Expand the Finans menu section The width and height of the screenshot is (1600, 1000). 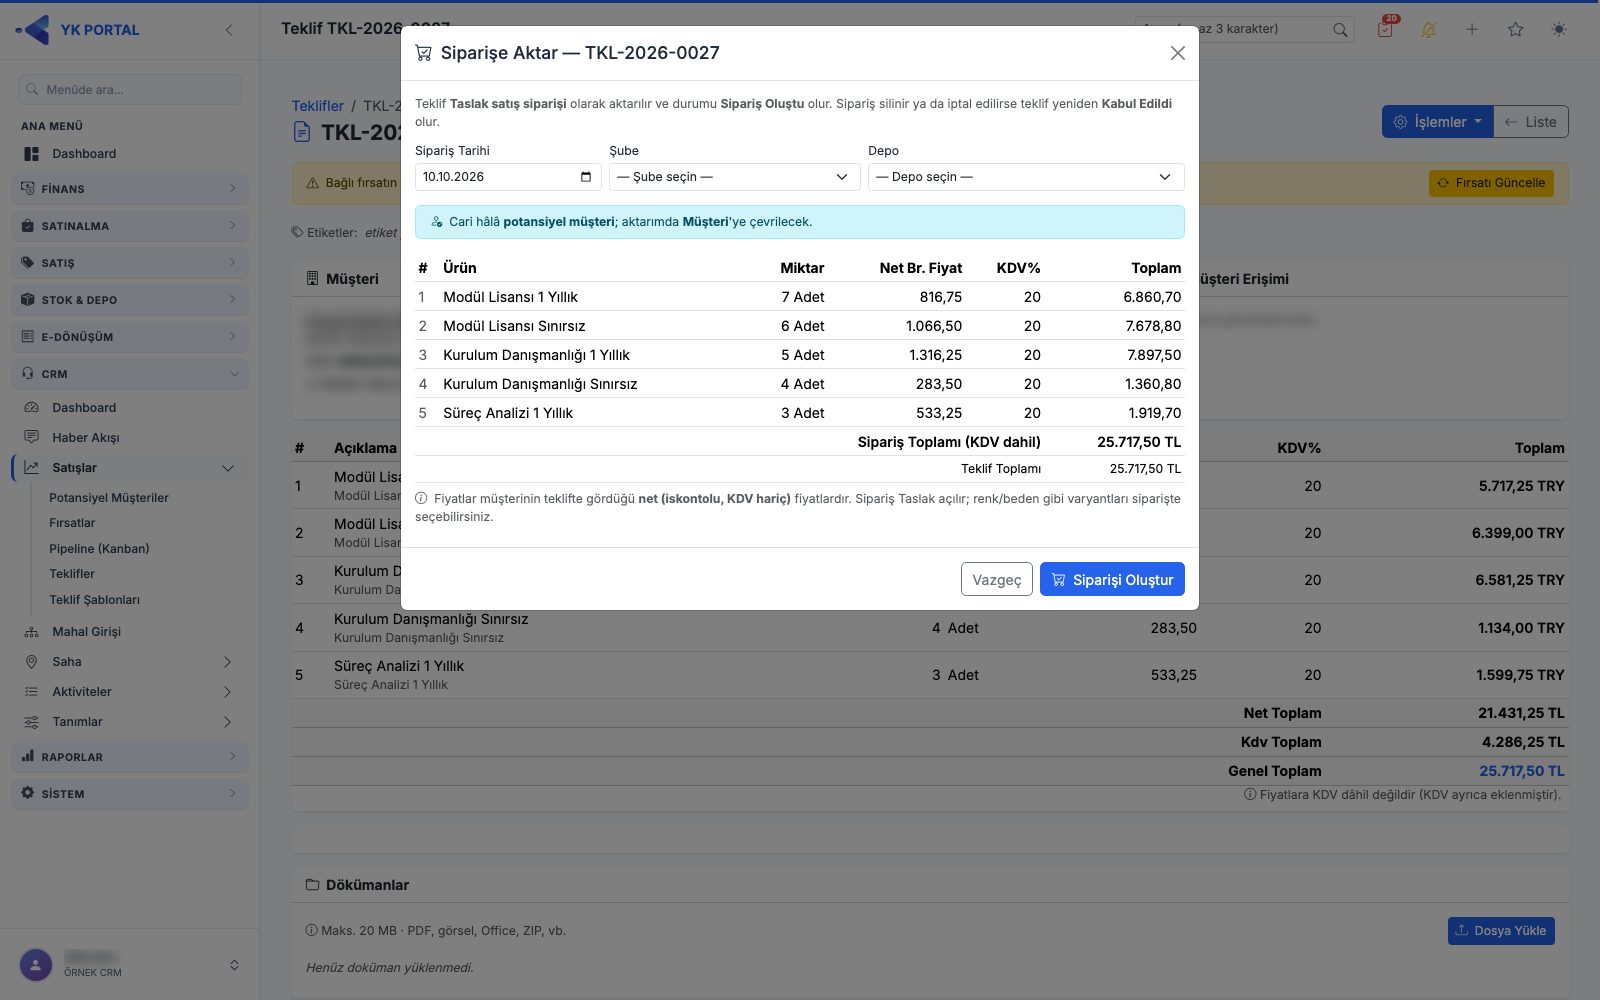[130, 189]
